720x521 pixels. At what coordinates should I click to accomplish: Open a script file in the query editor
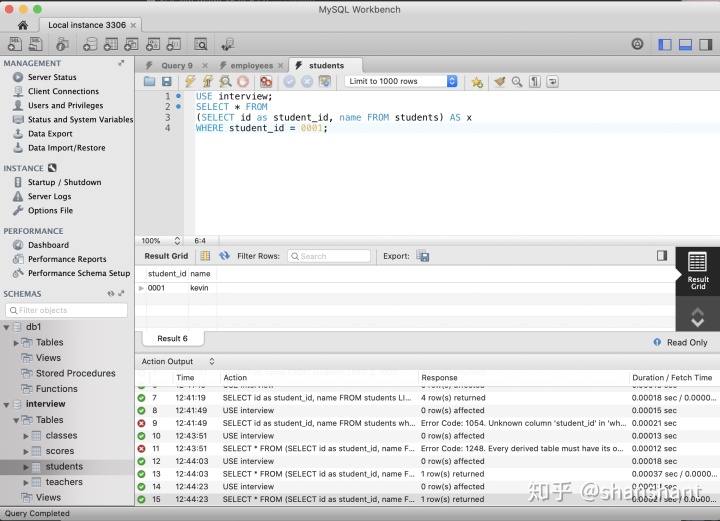(149, 82)
